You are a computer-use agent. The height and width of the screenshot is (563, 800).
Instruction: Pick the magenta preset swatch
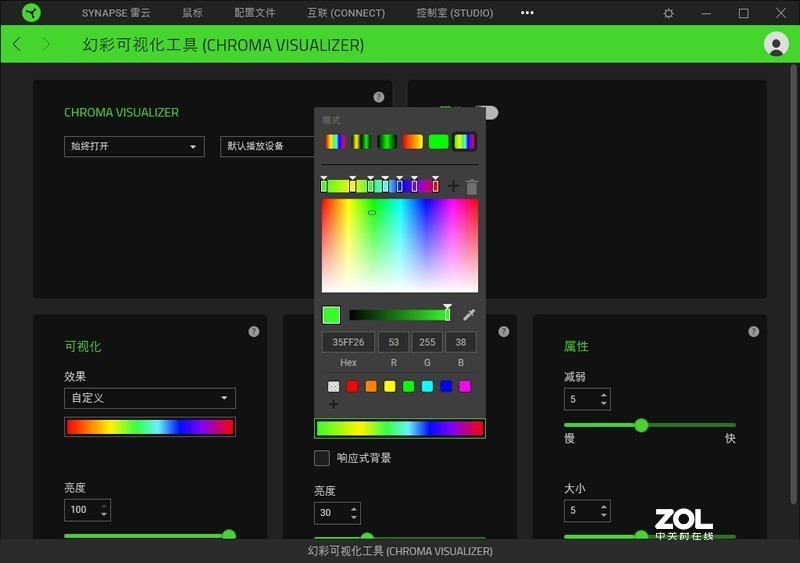[465, 386]
